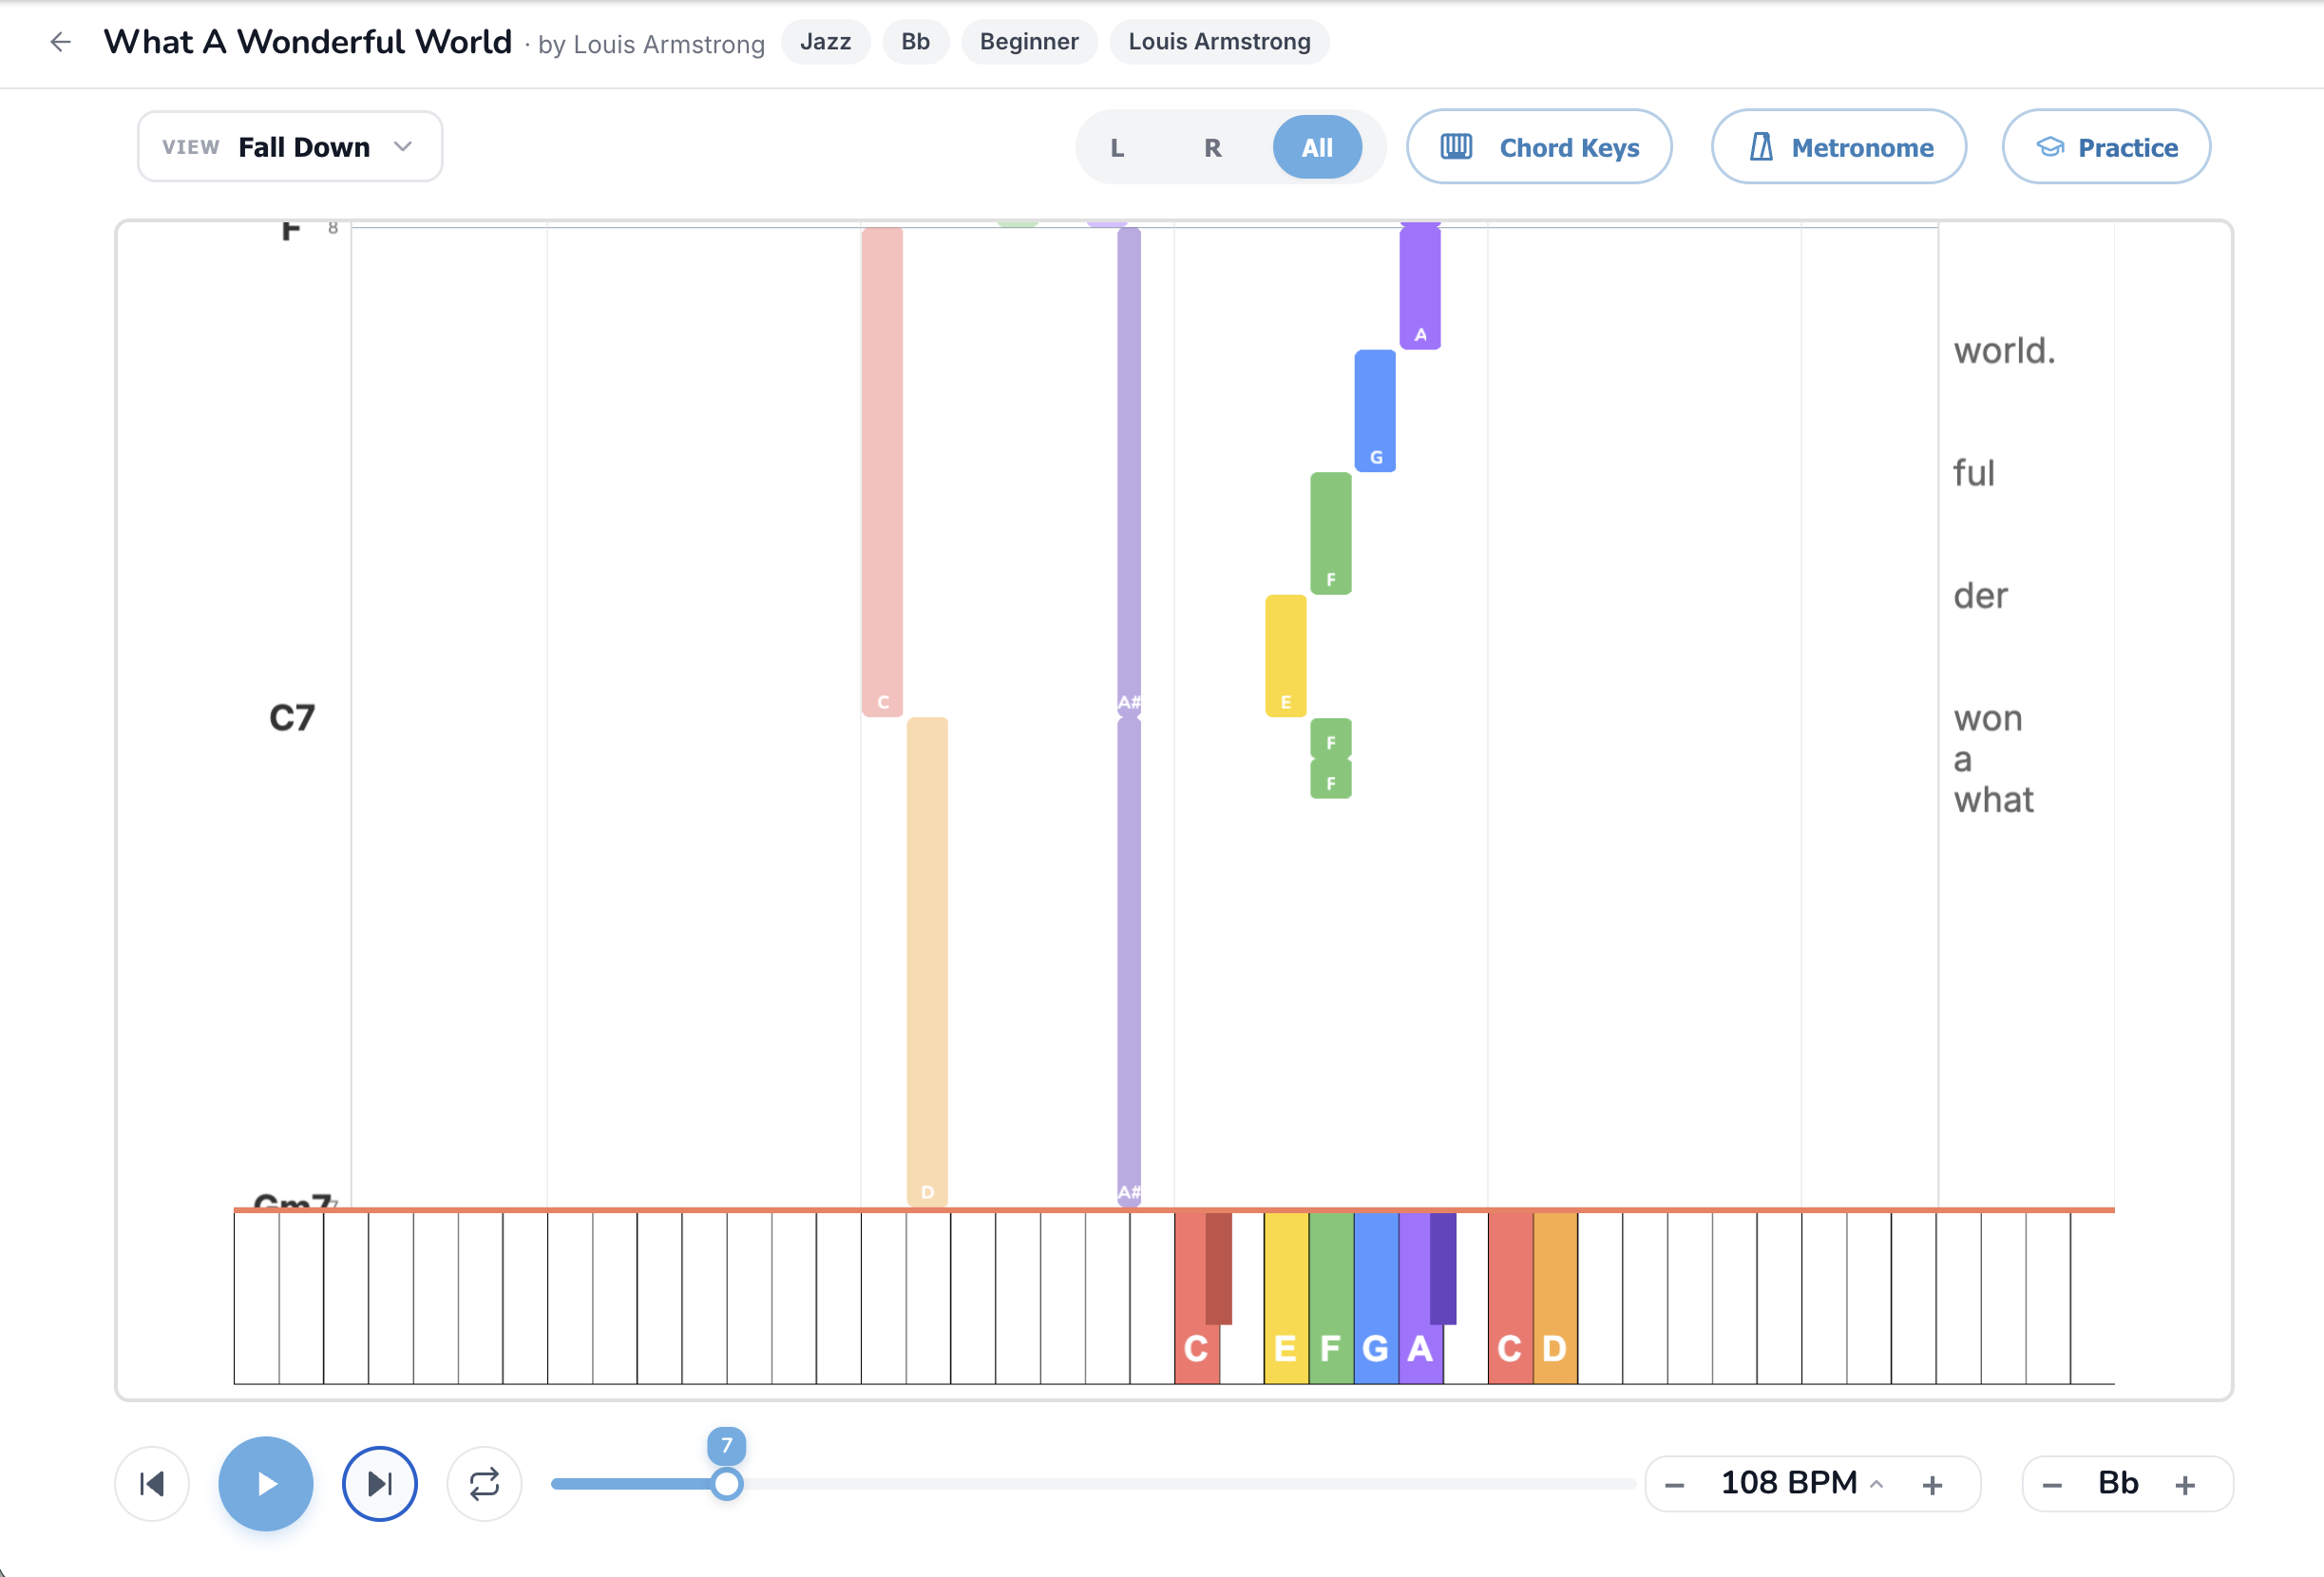2324x1577 pixels.
Task: Click the lyric word 'ful'
Action: (1974, 473)
